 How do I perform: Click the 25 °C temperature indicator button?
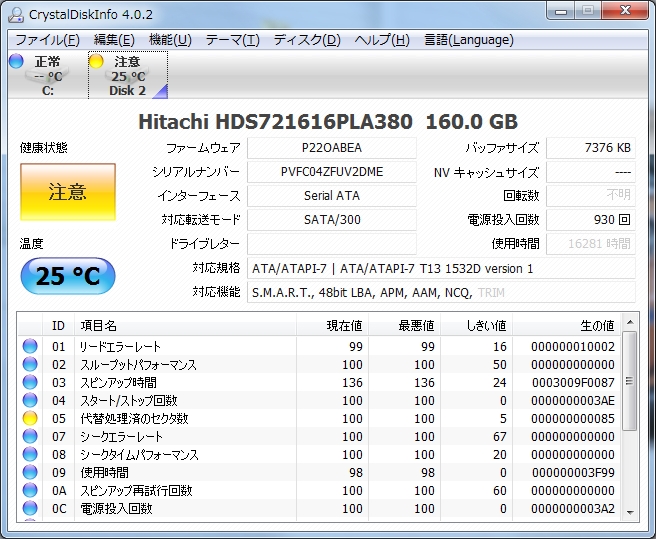[68, 276]
